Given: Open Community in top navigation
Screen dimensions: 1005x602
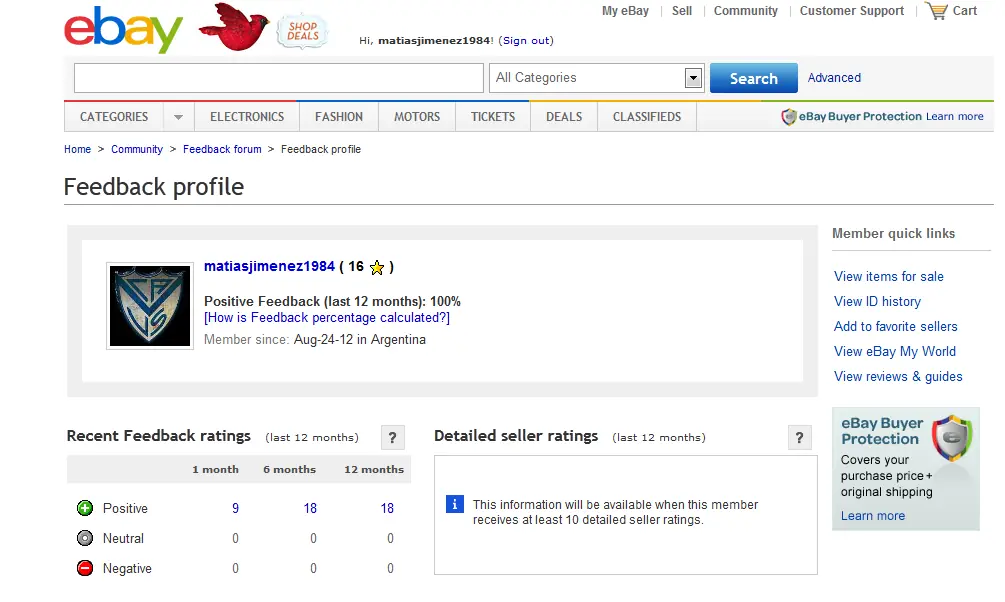Looking at the screenshot, I should [x=745, y=11].
